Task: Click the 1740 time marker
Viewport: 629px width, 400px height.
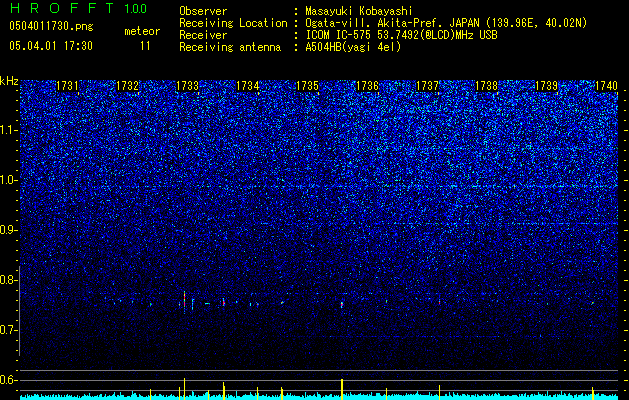Action: click(606, 86)
